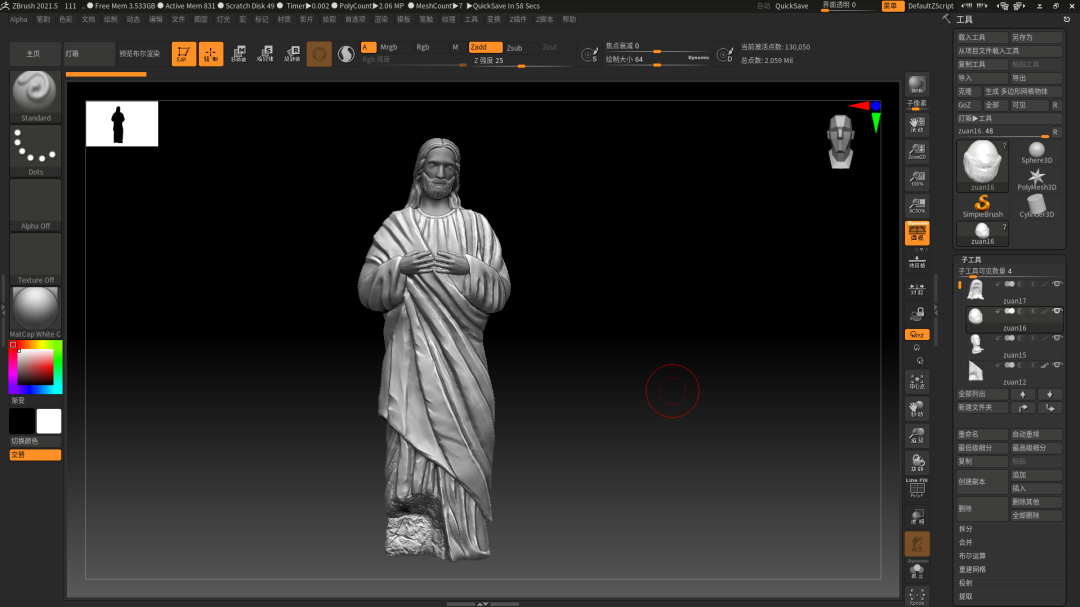Open the Alpha menu
Viewport: 1080px width, 607px height.
click(x=19, y=19)
